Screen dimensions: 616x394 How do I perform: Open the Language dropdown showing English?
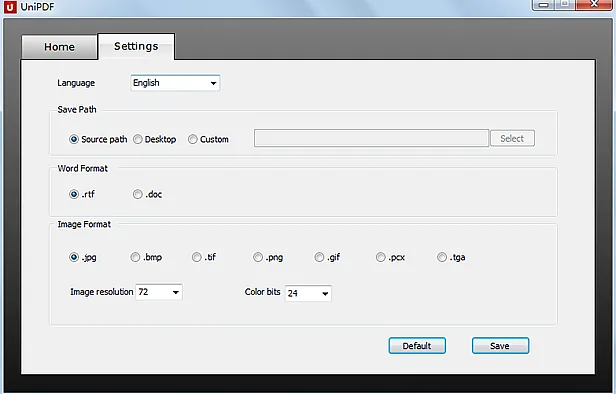[x=175, y=83]
